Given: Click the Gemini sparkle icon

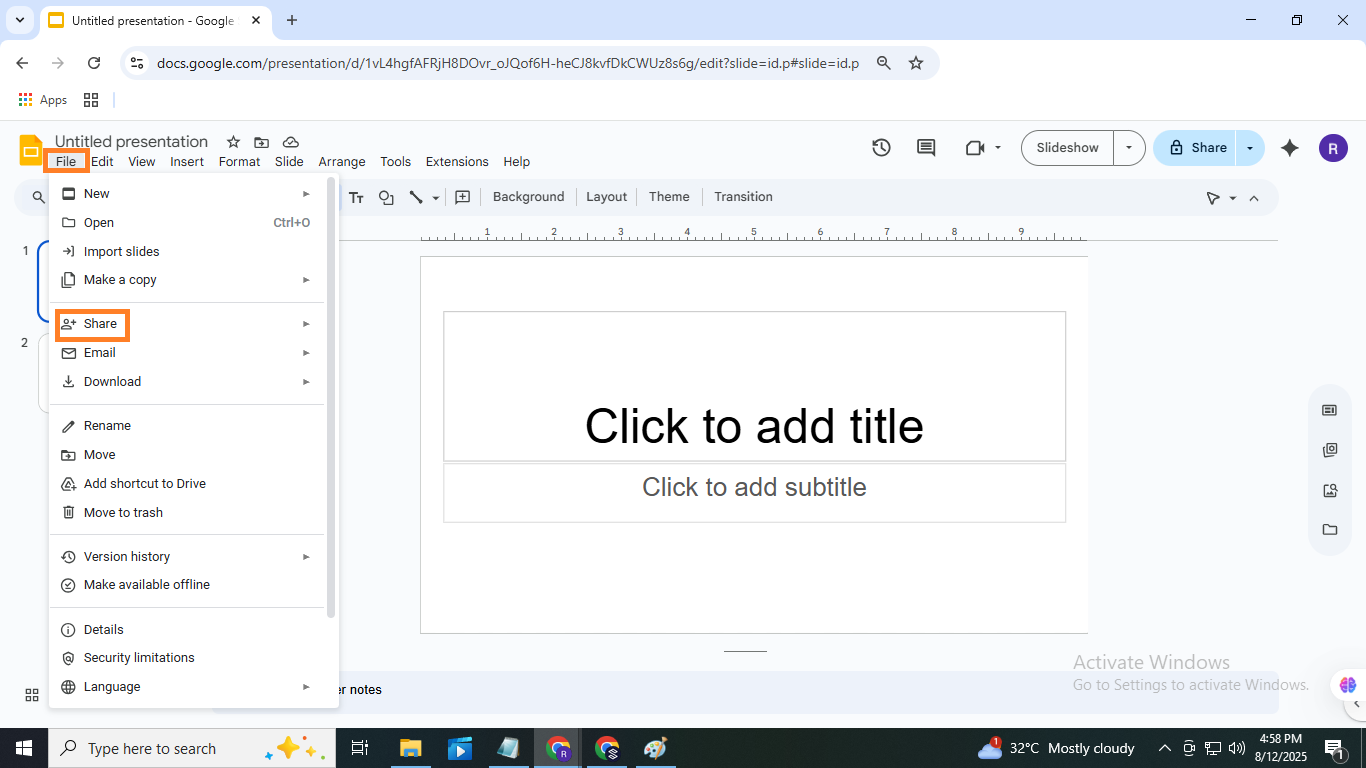Looking at the screenshot, I should [x=1290, y=148].
